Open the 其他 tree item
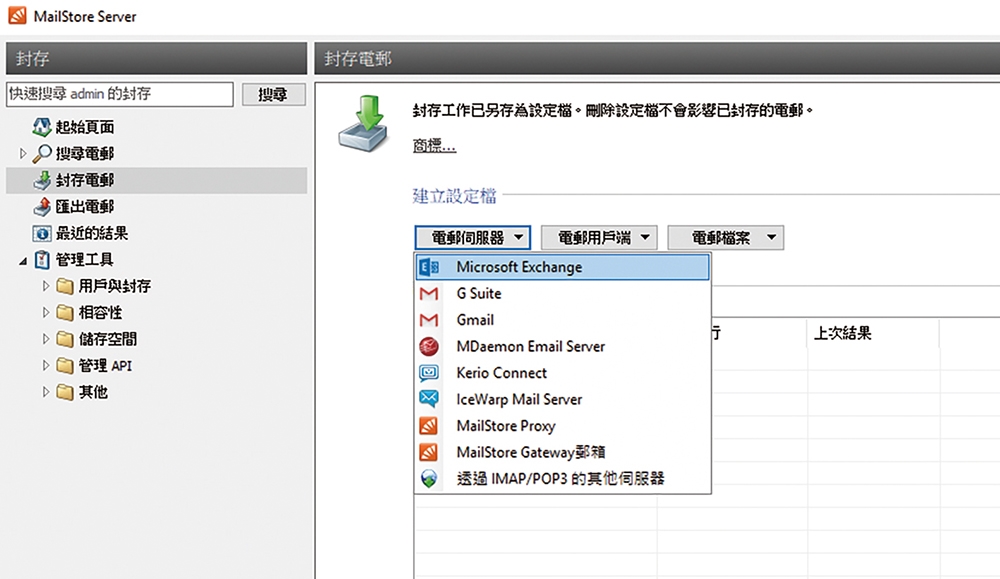1000x579 pixels. [93, 392]
